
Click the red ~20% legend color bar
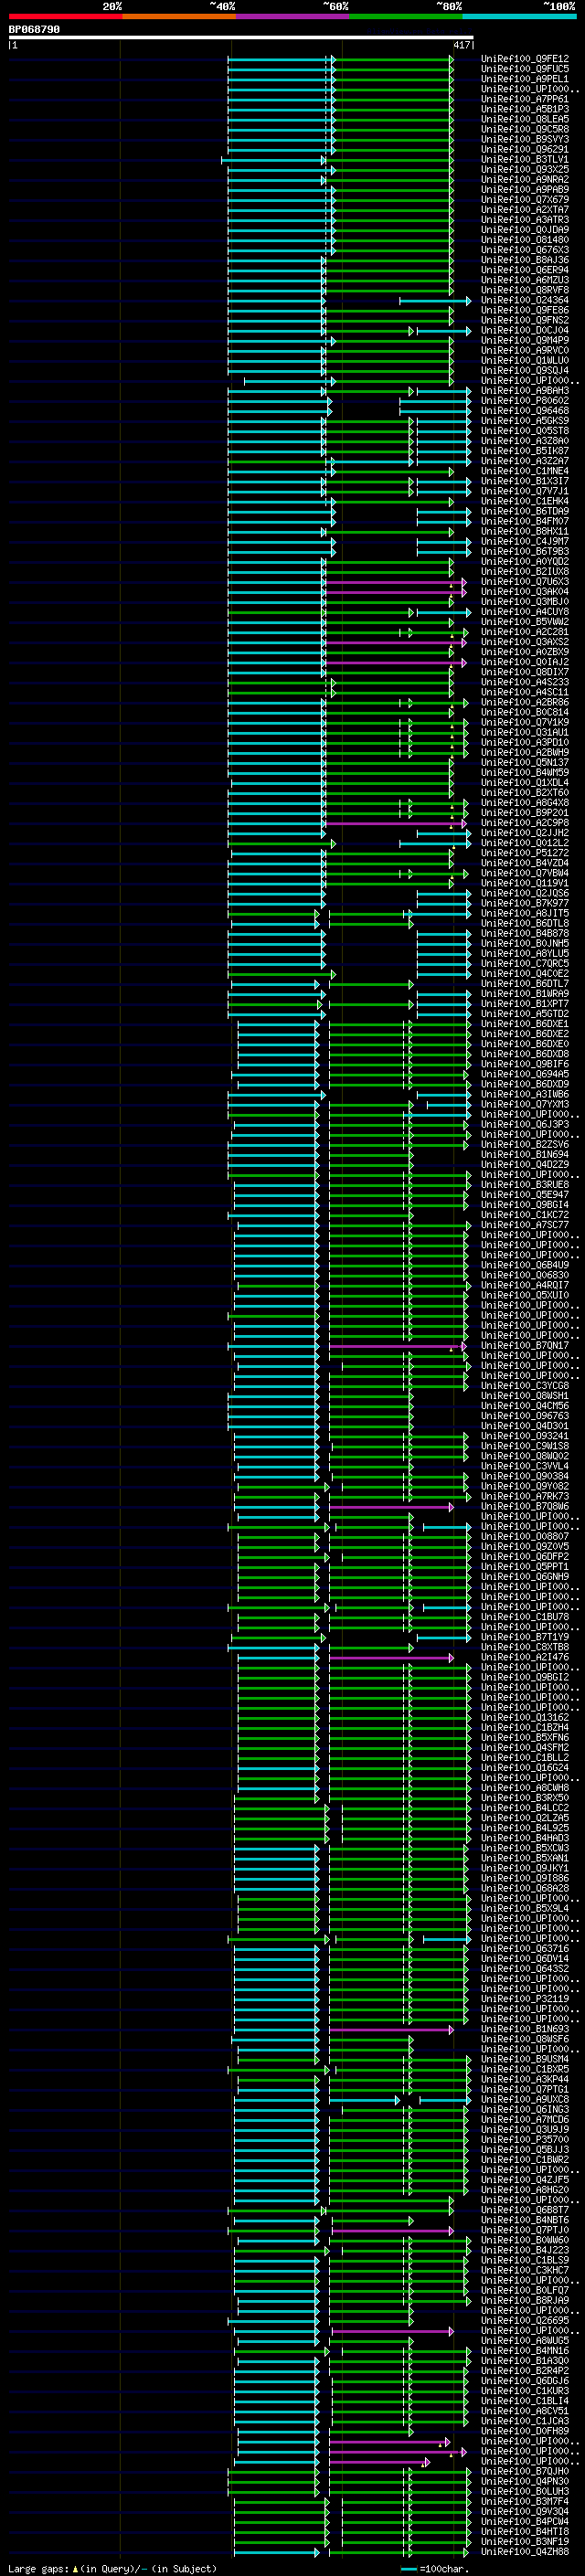point(65,16)
